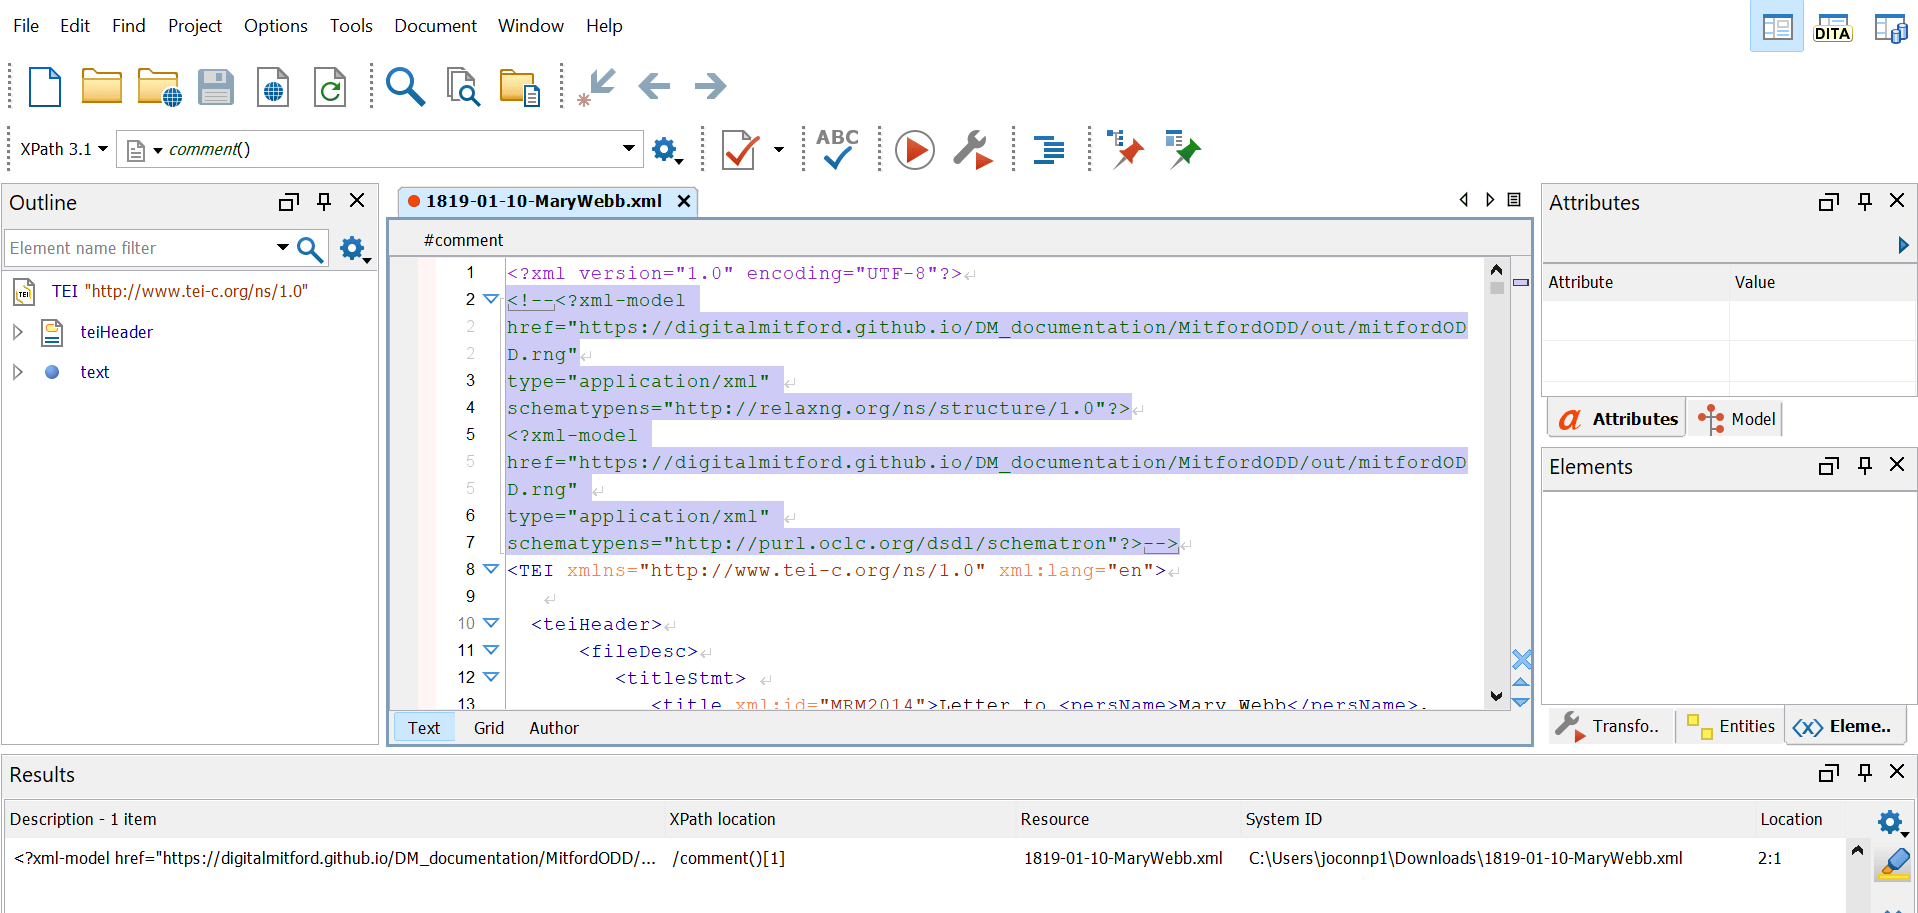Configure transformation scenarios with wrench icon
Screen dimensions: 1918x913
(x=972, y=150)
